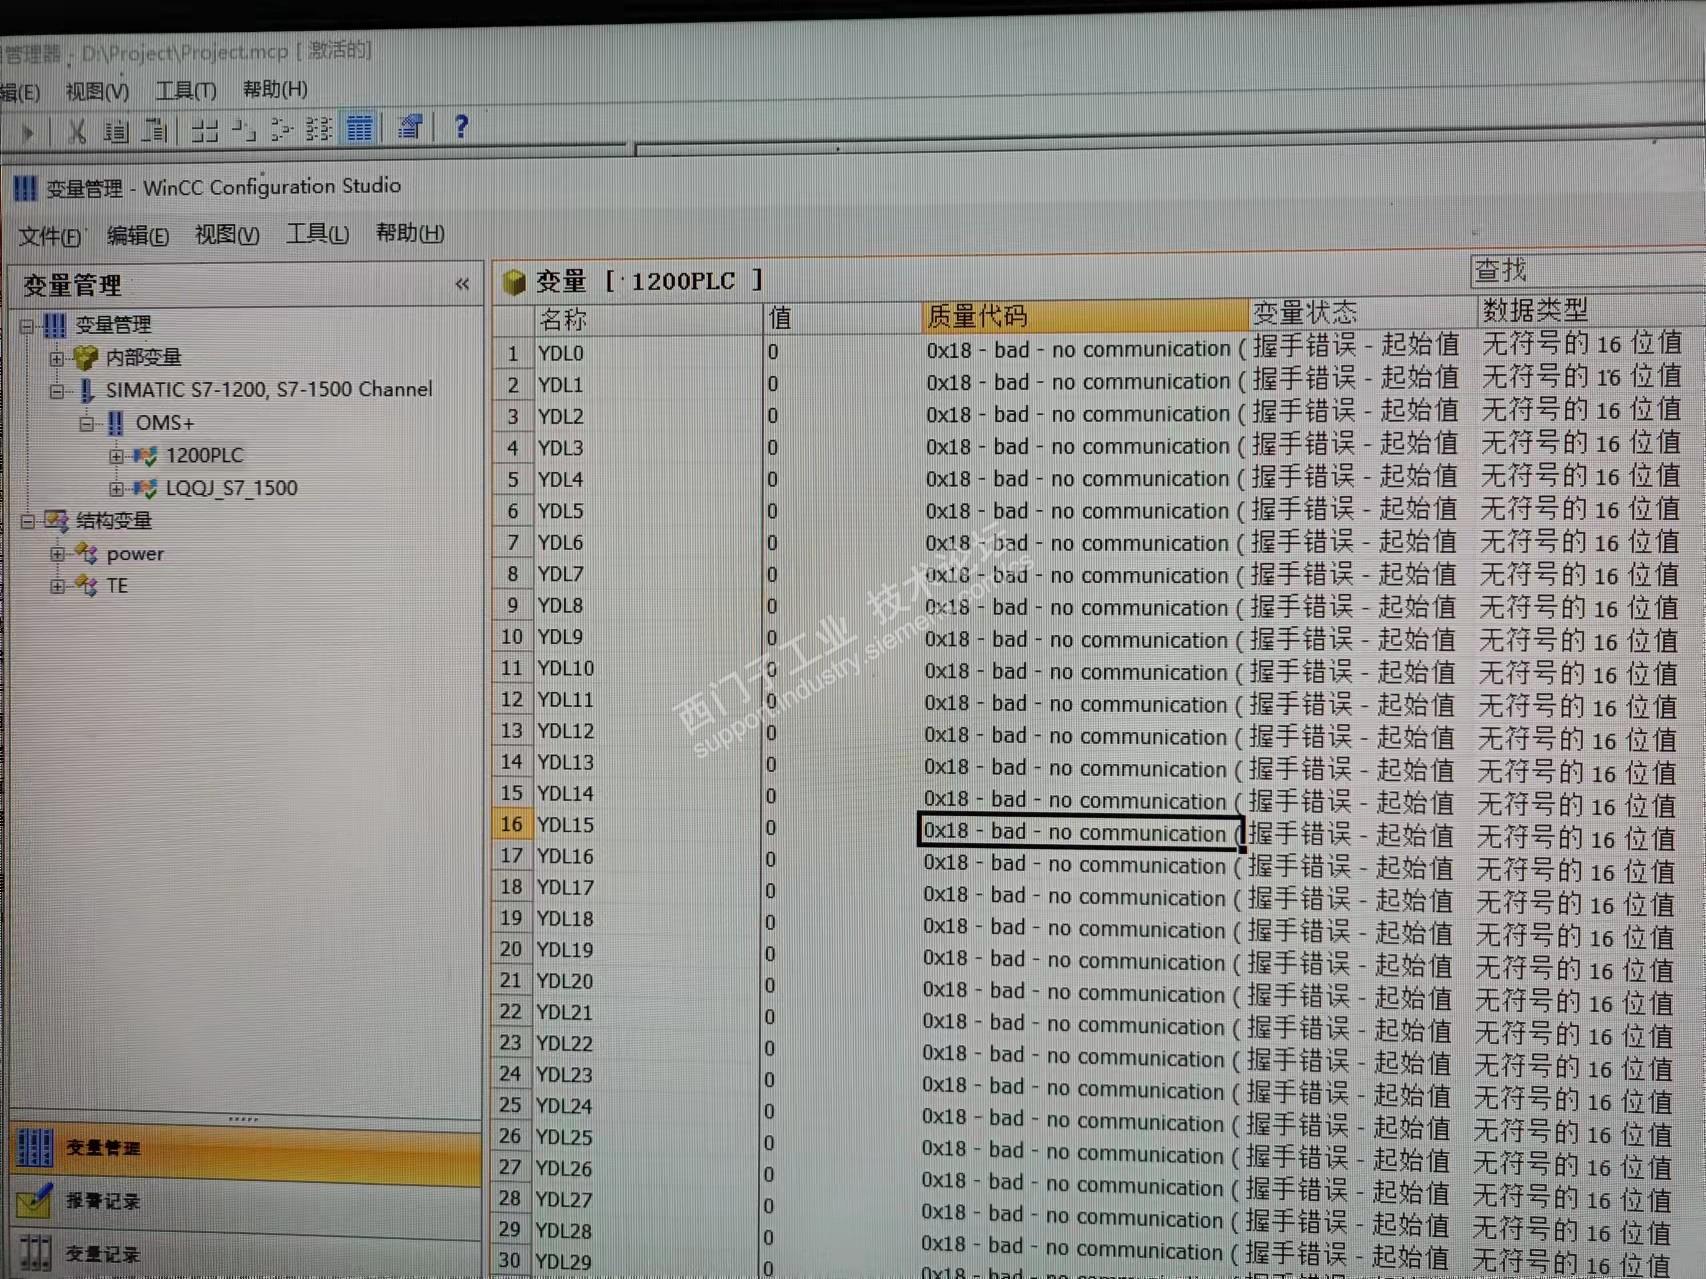
Task: Select the LQQJ_S7_1500 connection icon
Action: [x=145, y=489]
